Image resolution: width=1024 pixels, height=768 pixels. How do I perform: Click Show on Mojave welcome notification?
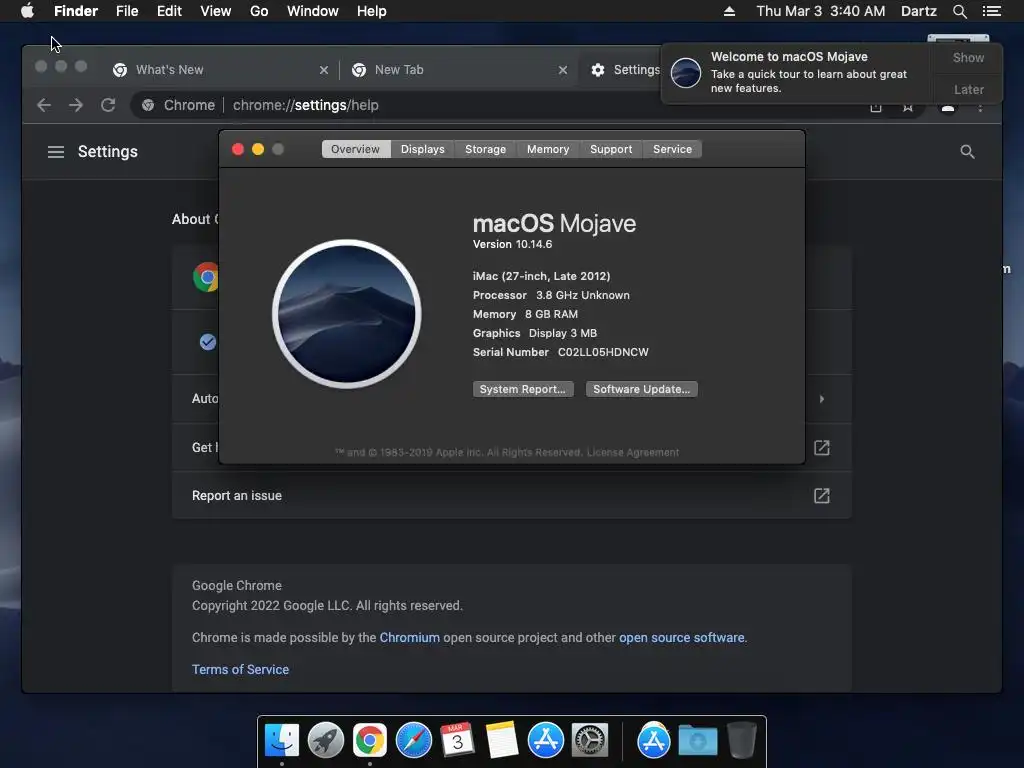[x=968, y=57]
